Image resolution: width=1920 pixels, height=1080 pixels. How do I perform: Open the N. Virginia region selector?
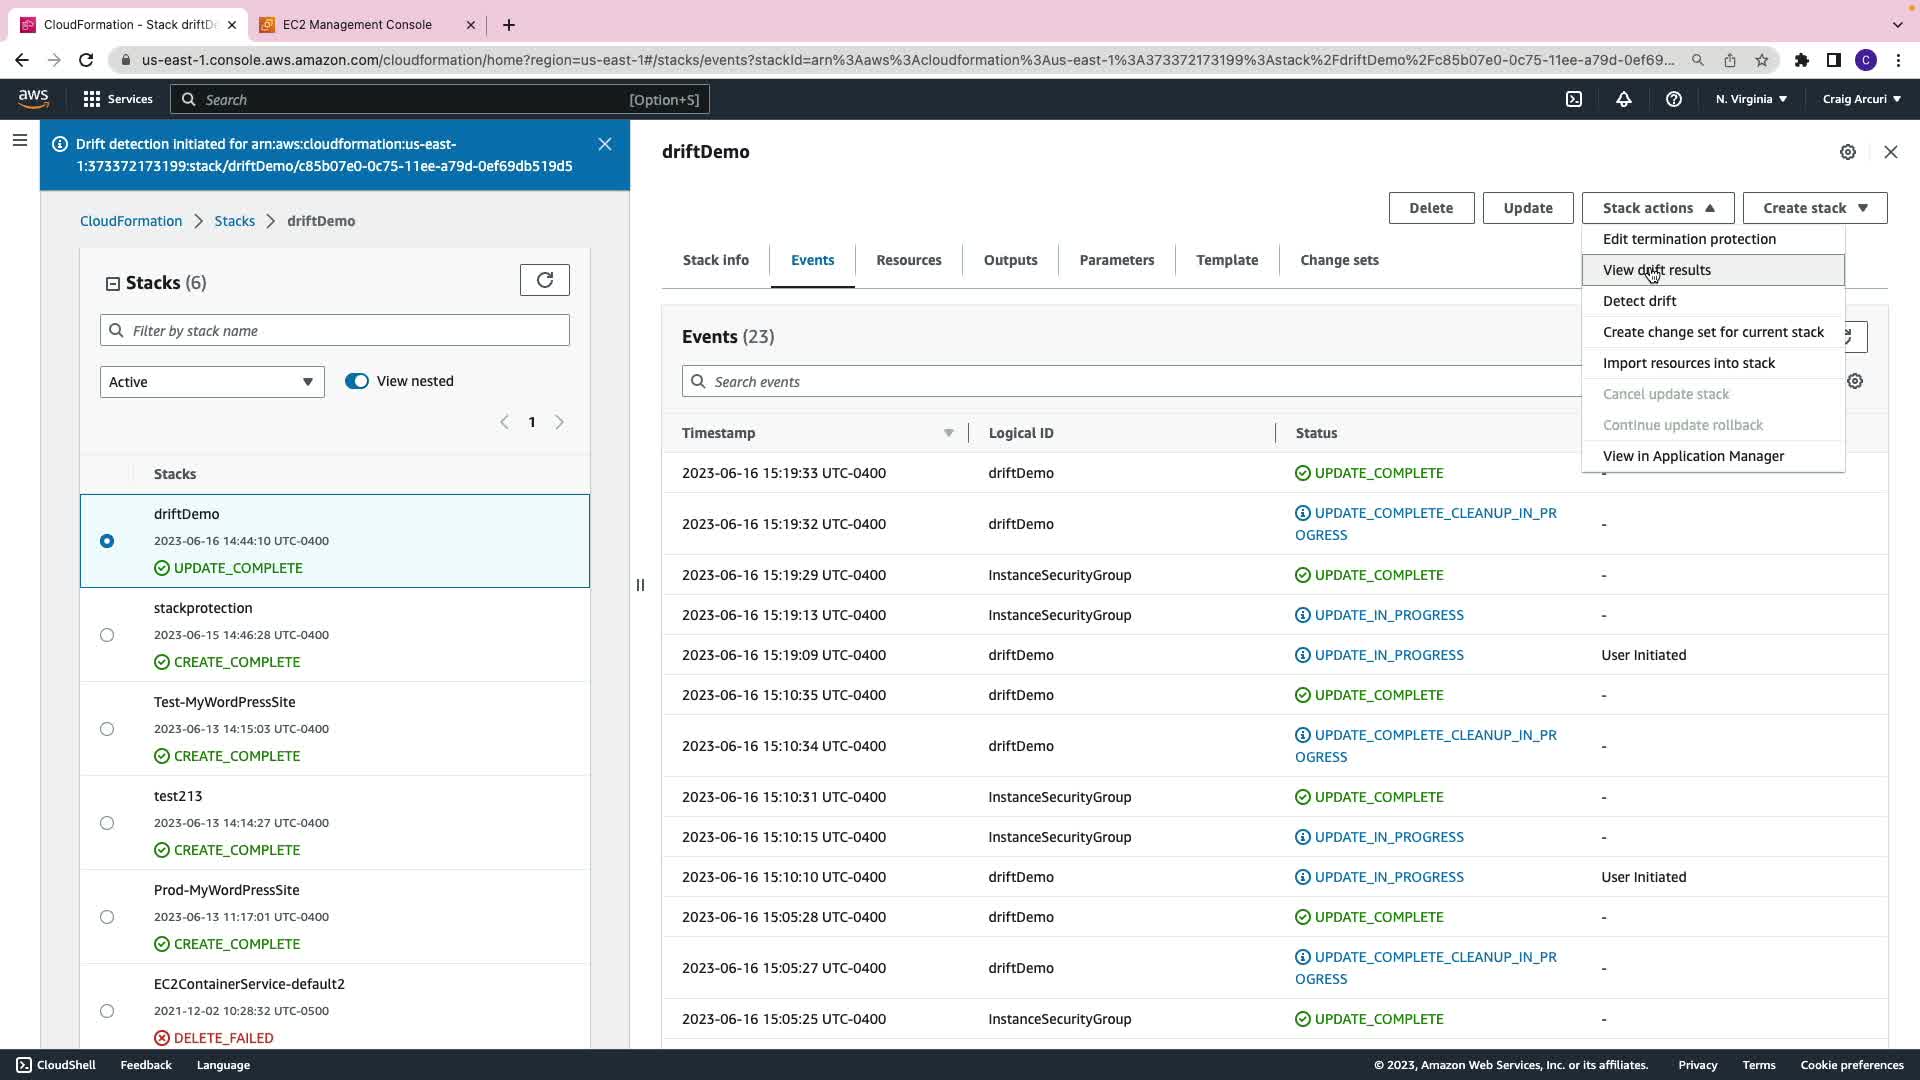(1751, 99)
